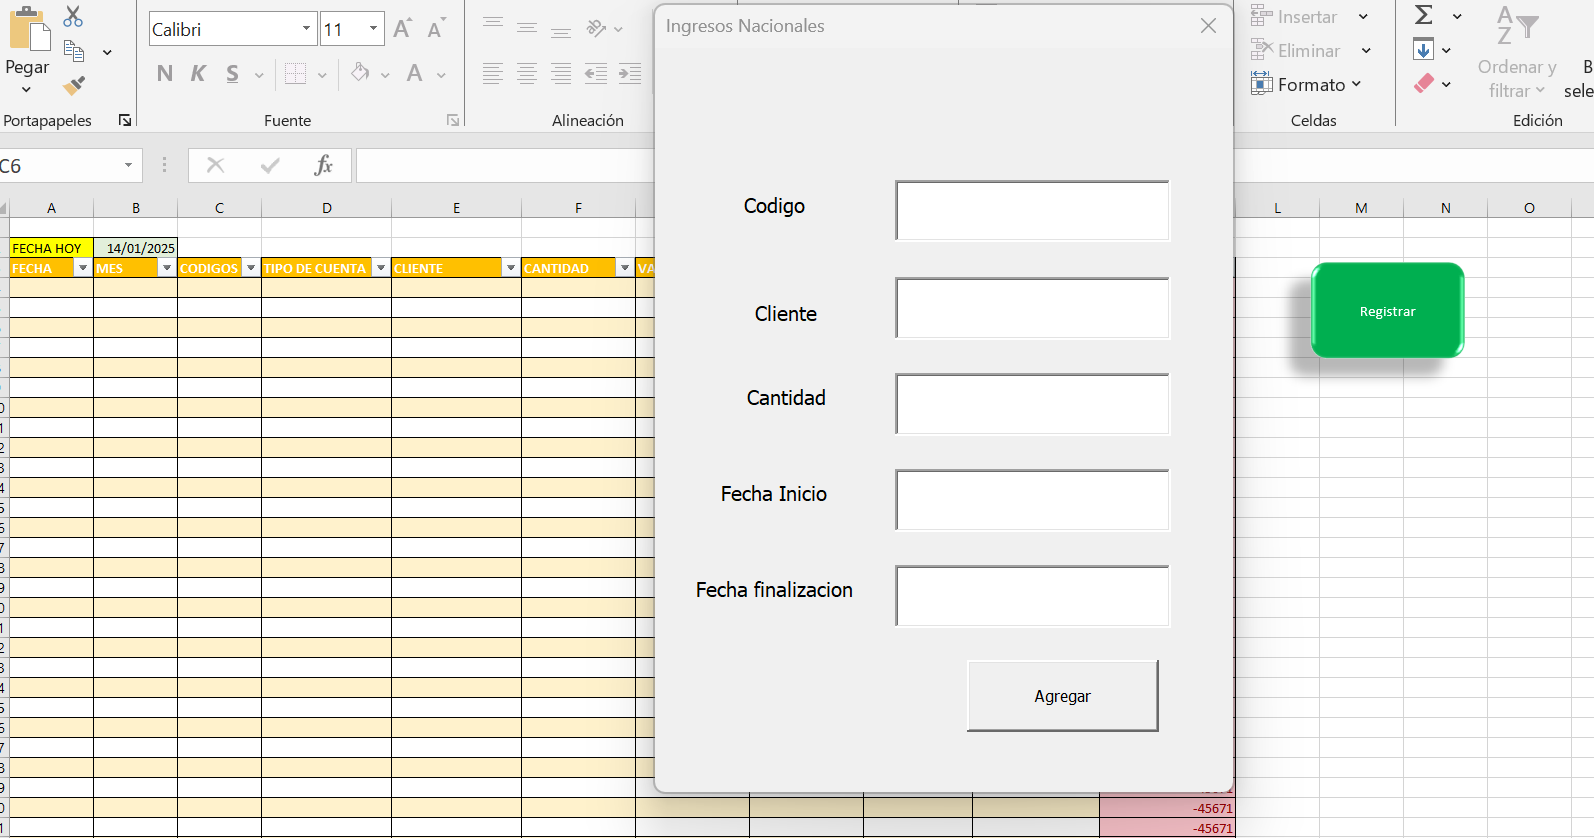
Task: Click the Clear eraser icon
Action: pos(1424,84)
